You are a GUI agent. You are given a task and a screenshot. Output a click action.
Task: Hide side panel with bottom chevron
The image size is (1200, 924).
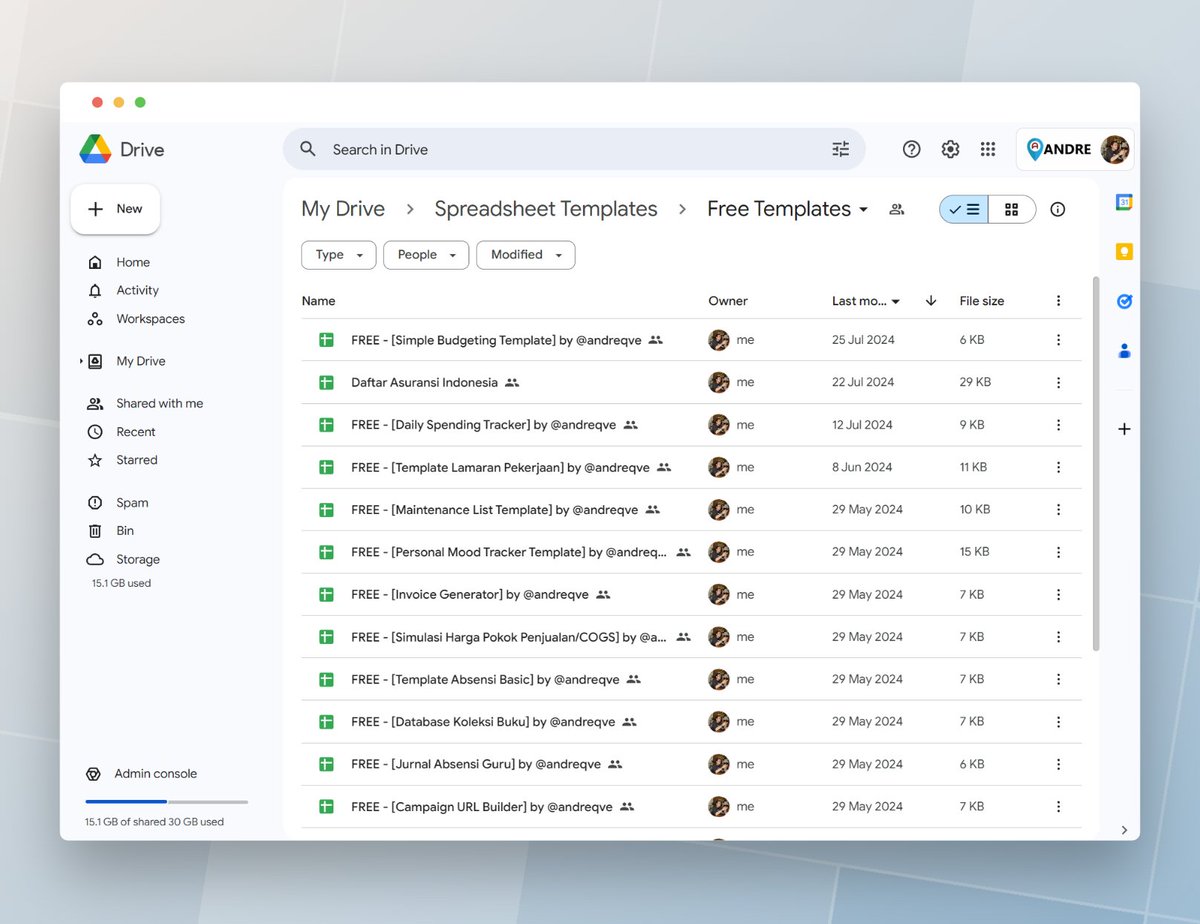1124,830
